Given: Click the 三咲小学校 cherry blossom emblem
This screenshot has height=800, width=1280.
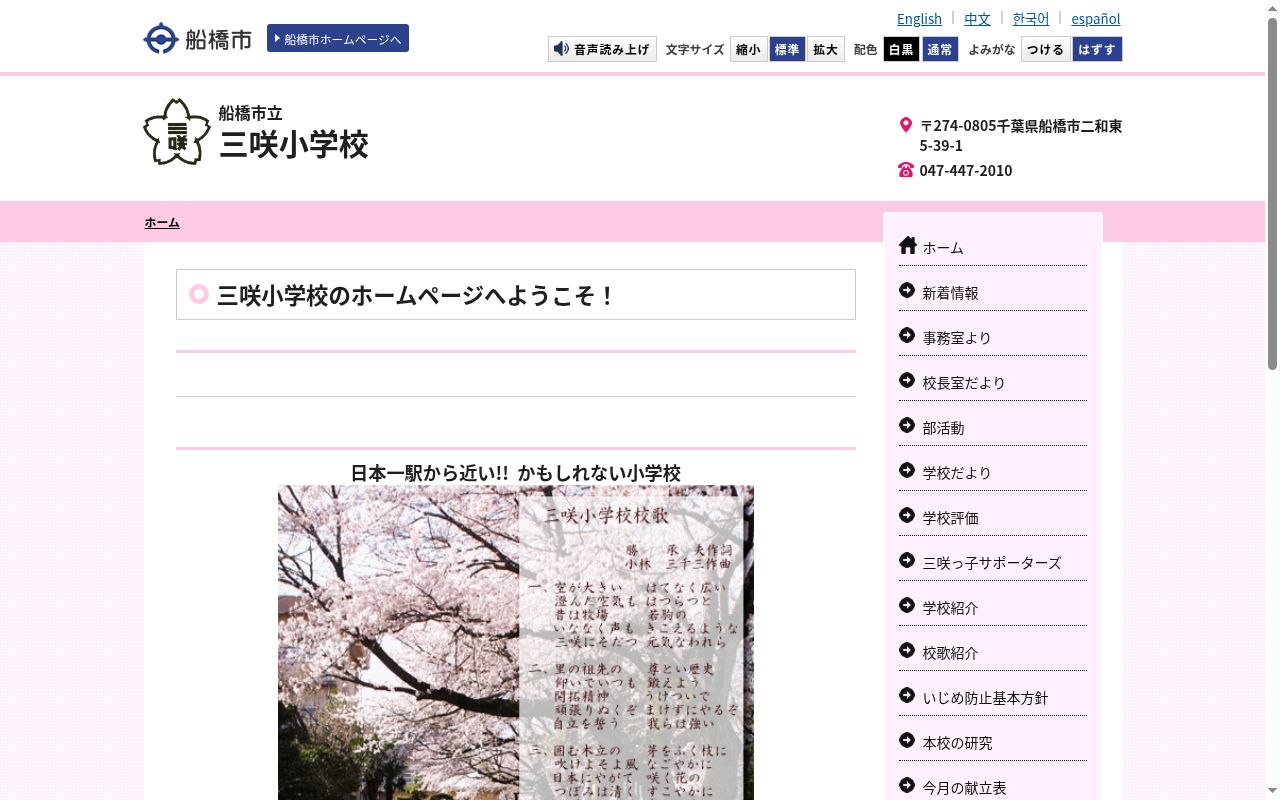Looking at the screenshot, I should tap(177, 132).
